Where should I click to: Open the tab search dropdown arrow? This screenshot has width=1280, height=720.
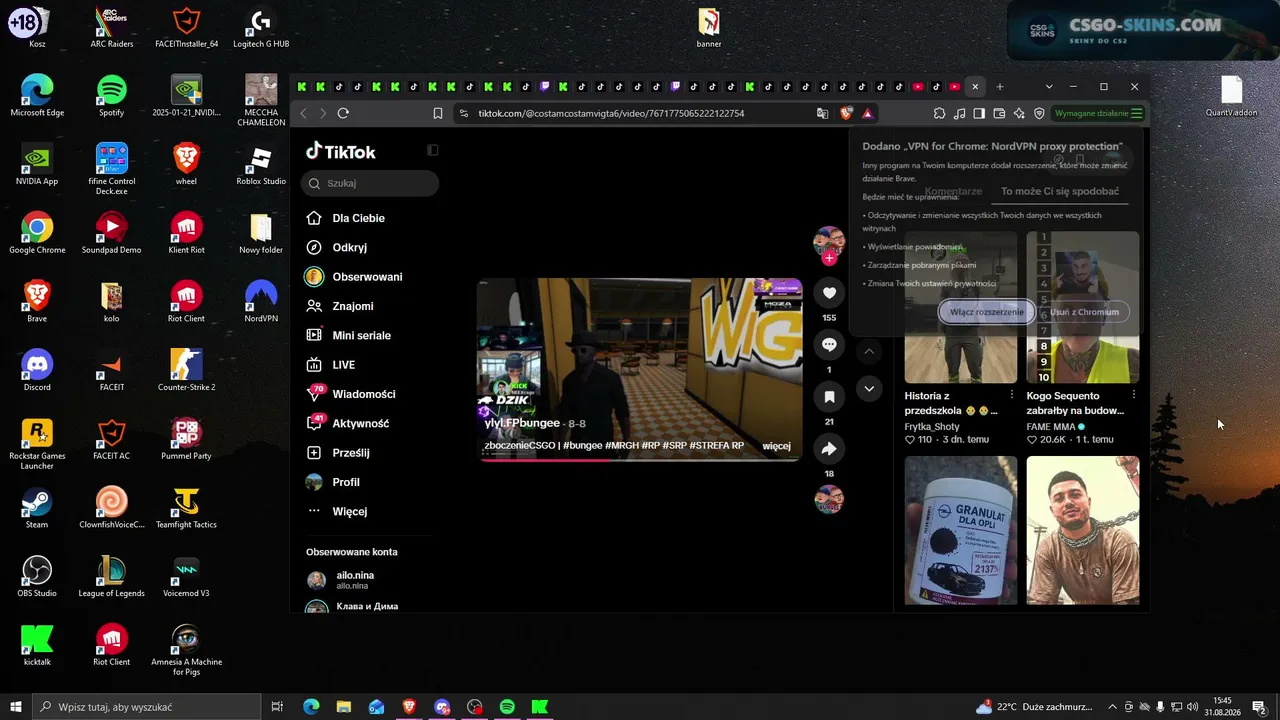click(1049, 87)
